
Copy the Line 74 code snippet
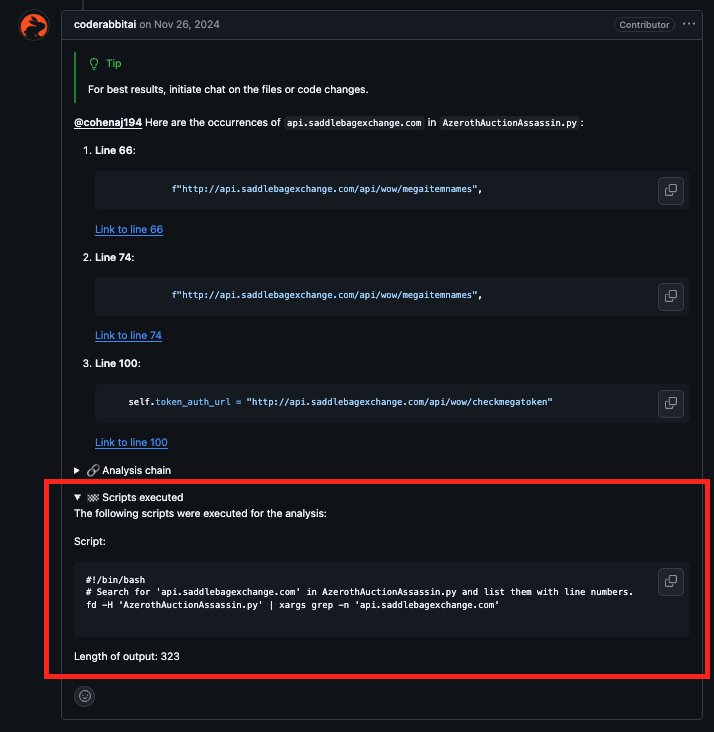pos(670,296)
